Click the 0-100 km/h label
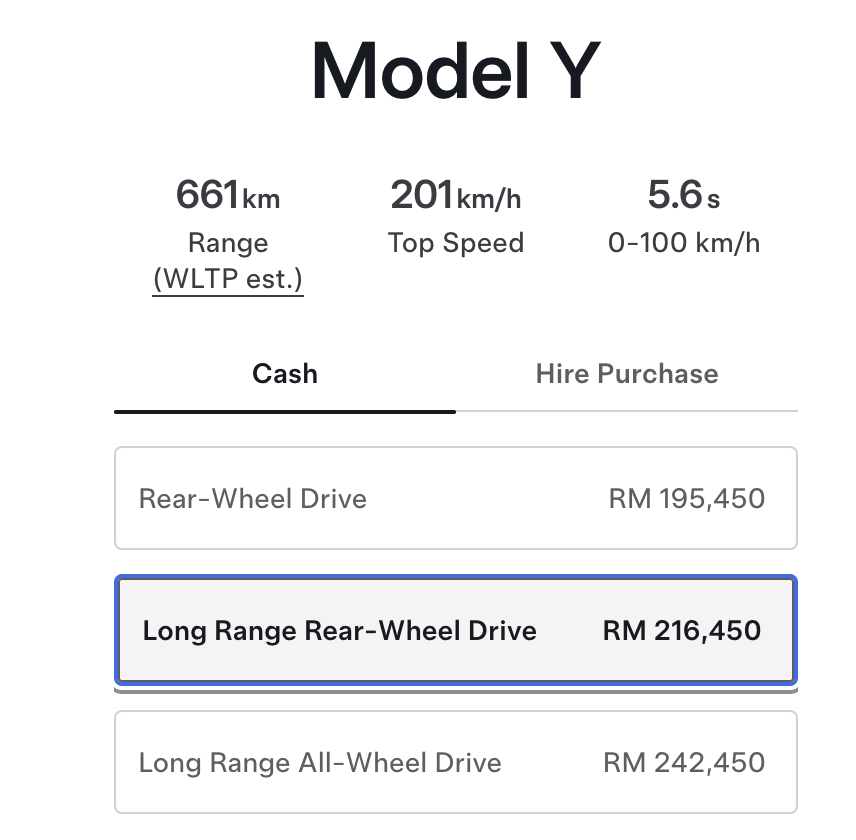 [x=684, y=243]
